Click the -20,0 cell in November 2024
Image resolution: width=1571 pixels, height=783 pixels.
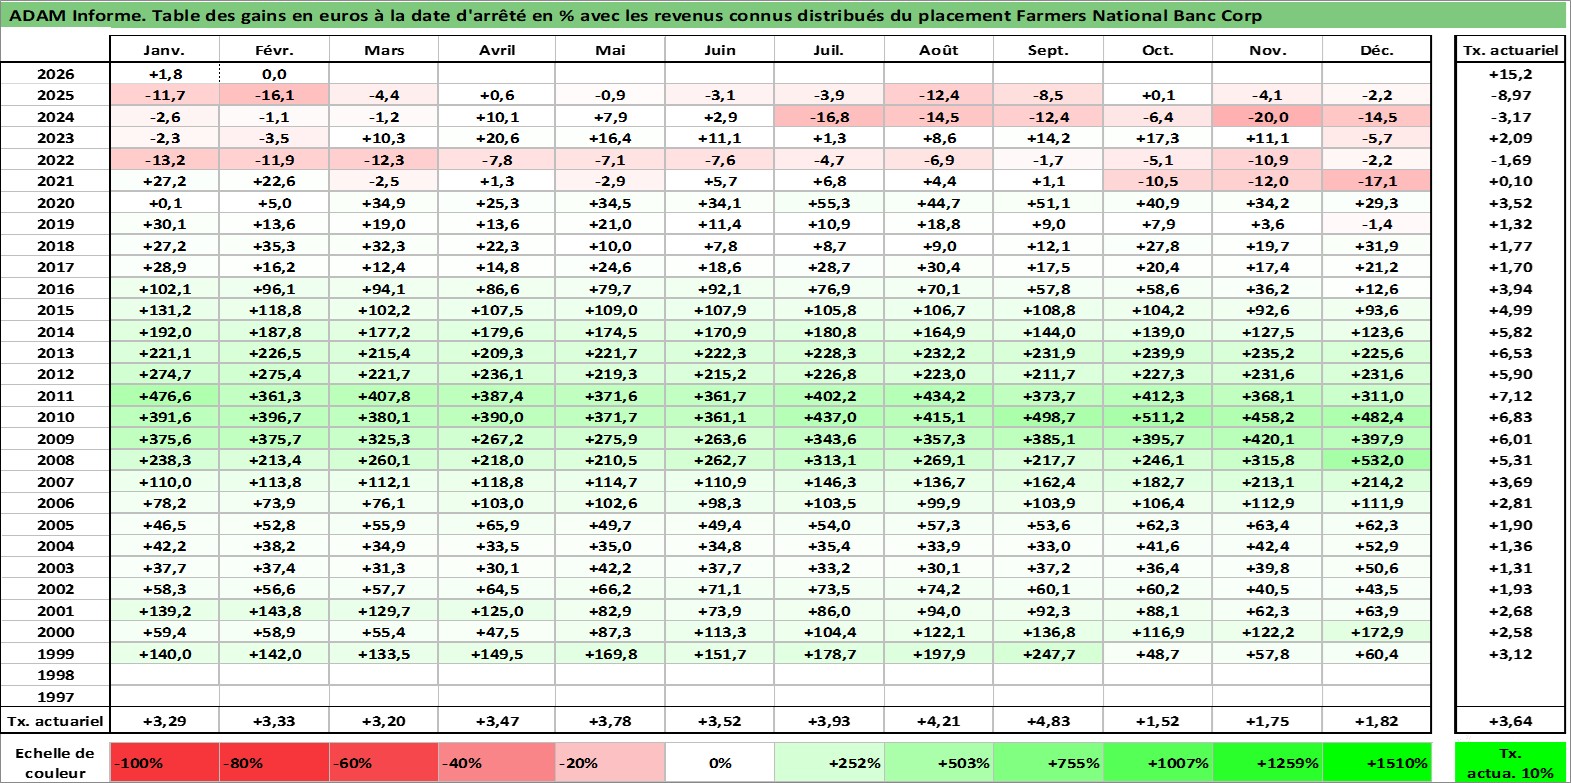[1267, 117]
